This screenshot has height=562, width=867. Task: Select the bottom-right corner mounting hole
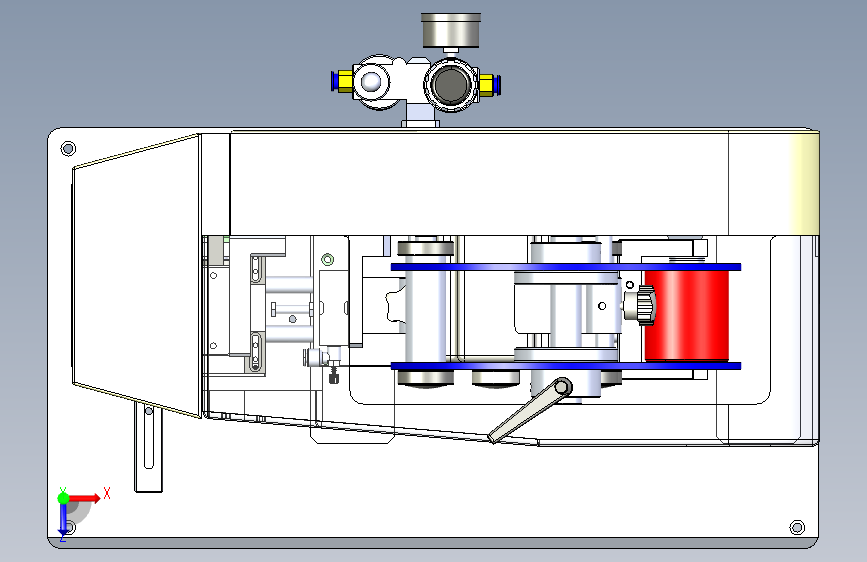797,527
